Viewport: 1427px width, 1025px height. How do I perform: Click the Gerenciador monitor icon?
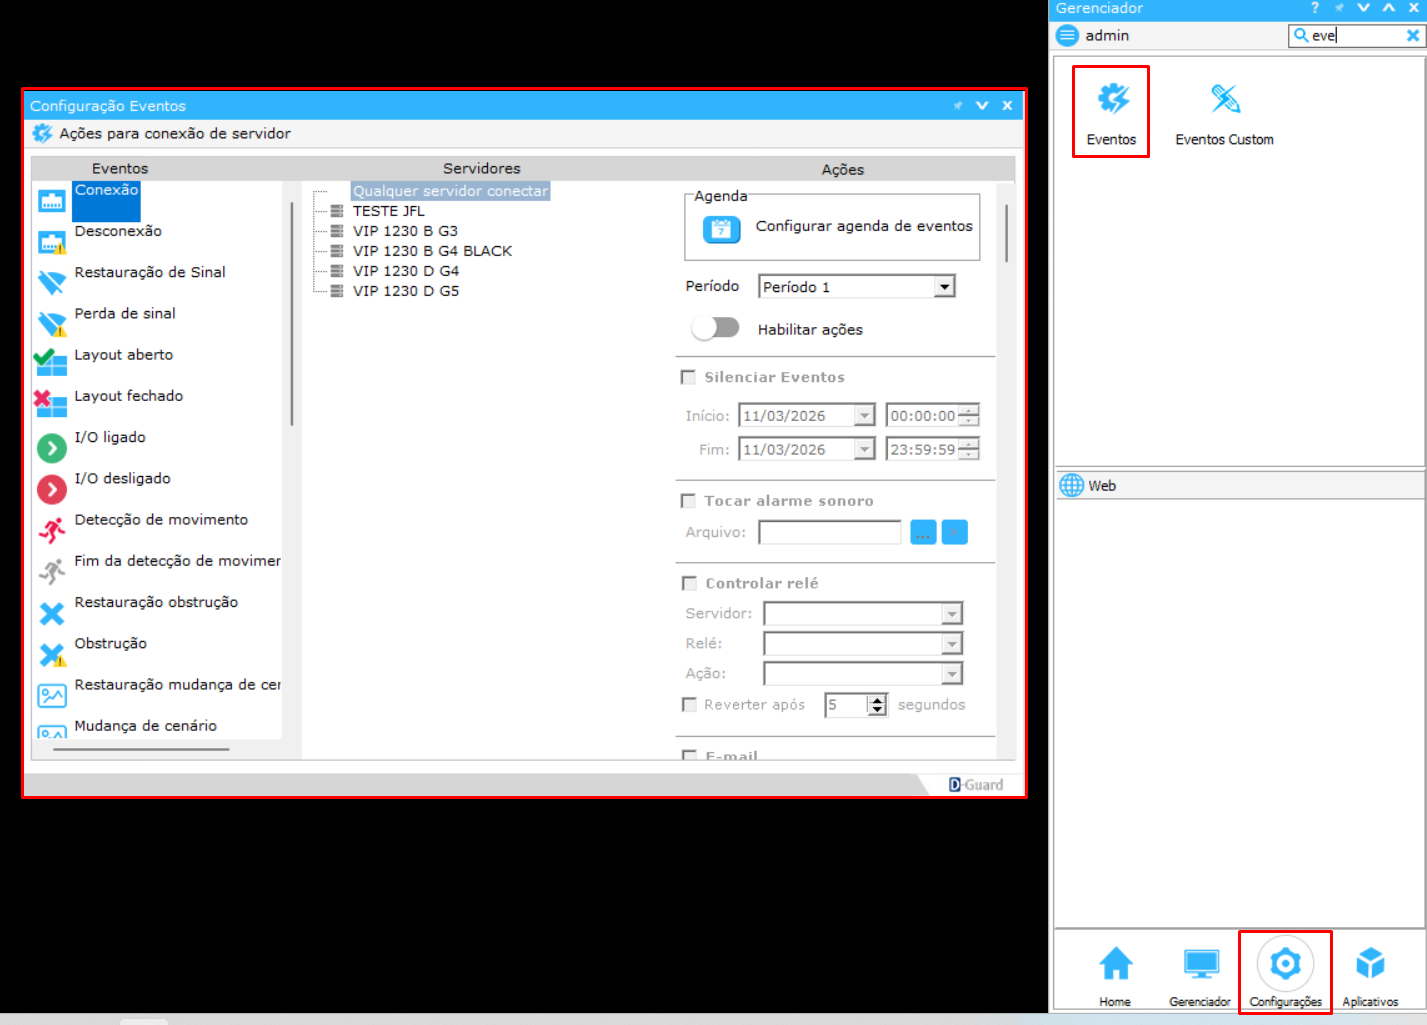[1200, 964]
